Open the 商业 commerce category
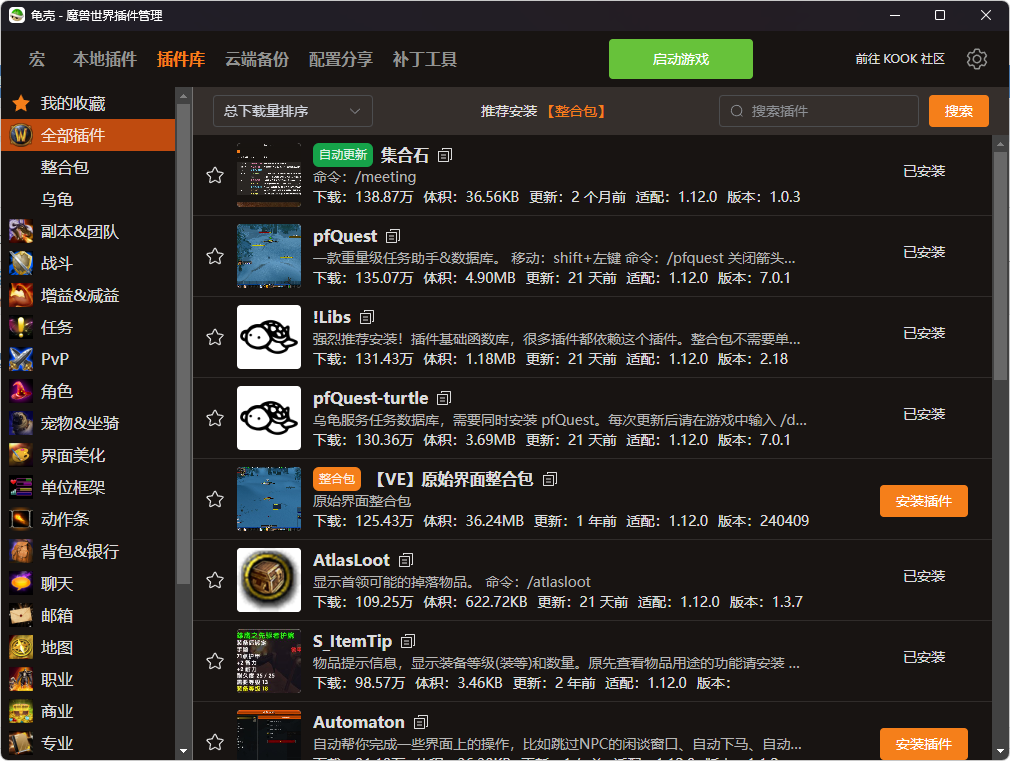The height and width of the screenshot is (761, 1010). point(88,711)
